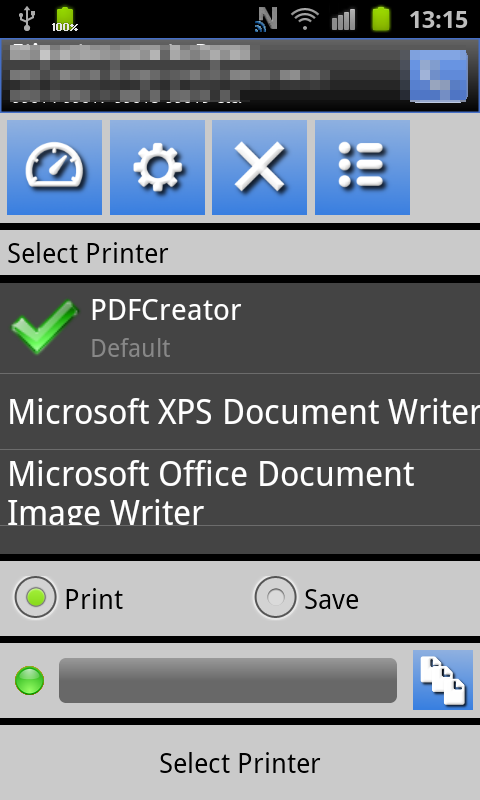Choose Microsoft XPS Document Writer
Screen dimensions: 480x800
tap(240, 412)
